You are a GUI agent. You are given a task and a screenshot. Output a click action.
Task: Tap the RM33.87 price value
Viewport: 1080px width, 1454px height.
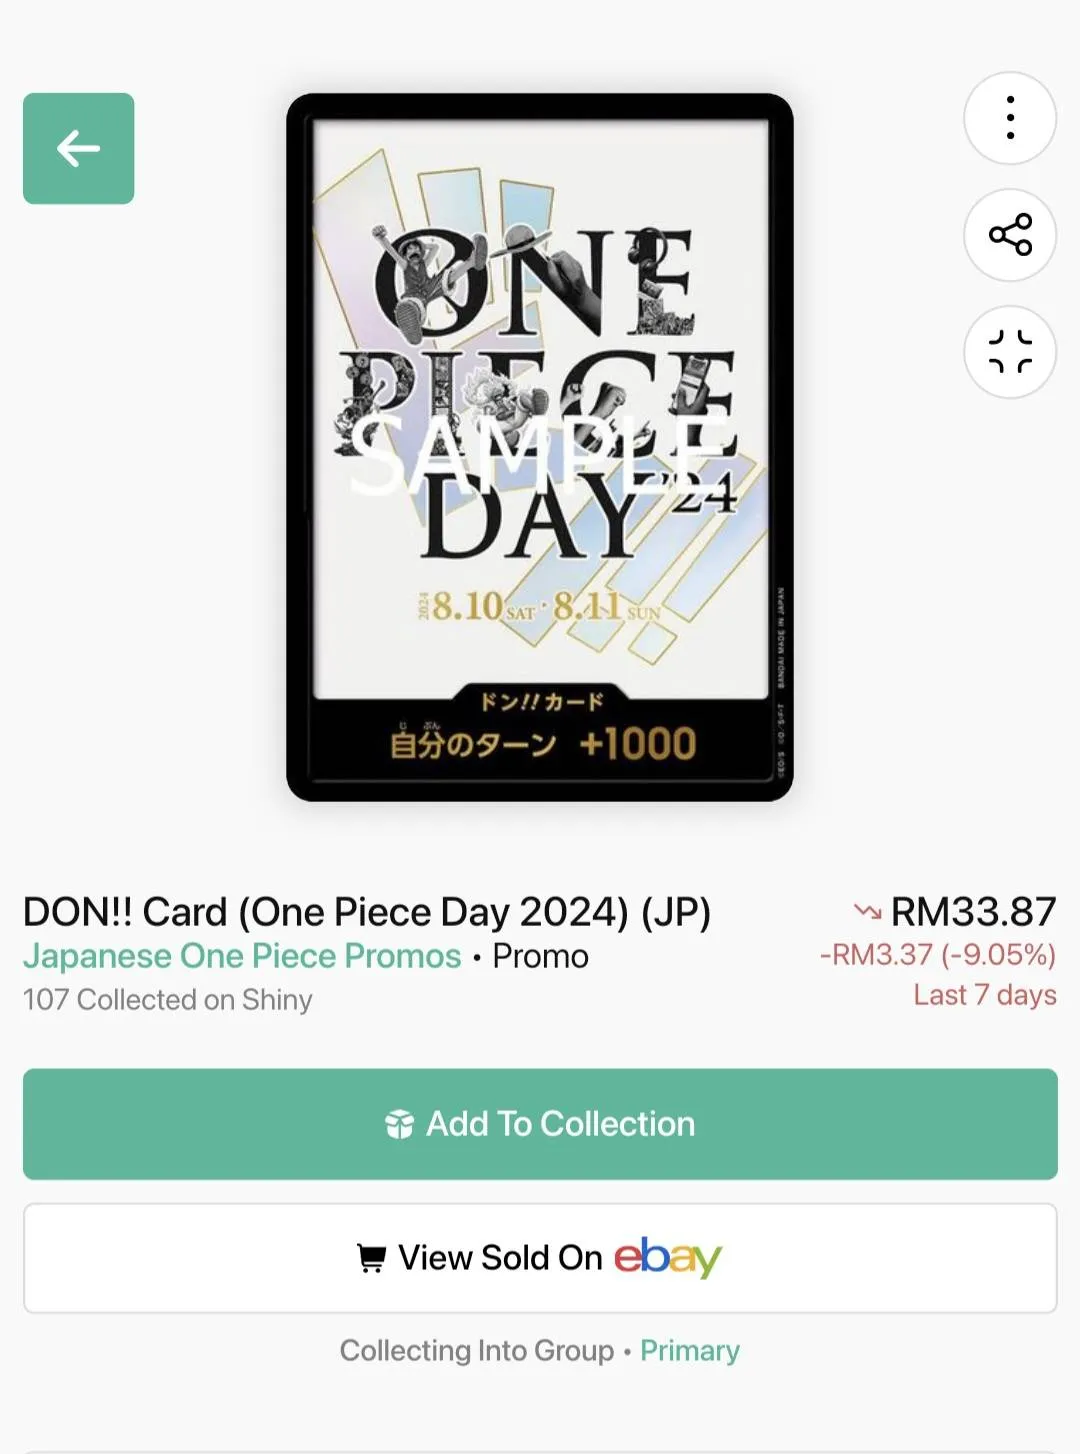pos(973,912)
